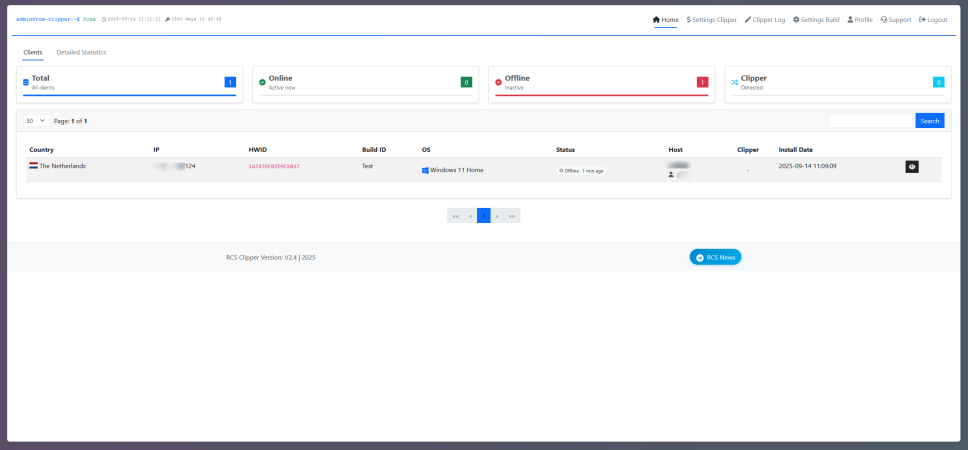
Task: Click the 'Clipper' card title
Action: [x=754, y=78]
